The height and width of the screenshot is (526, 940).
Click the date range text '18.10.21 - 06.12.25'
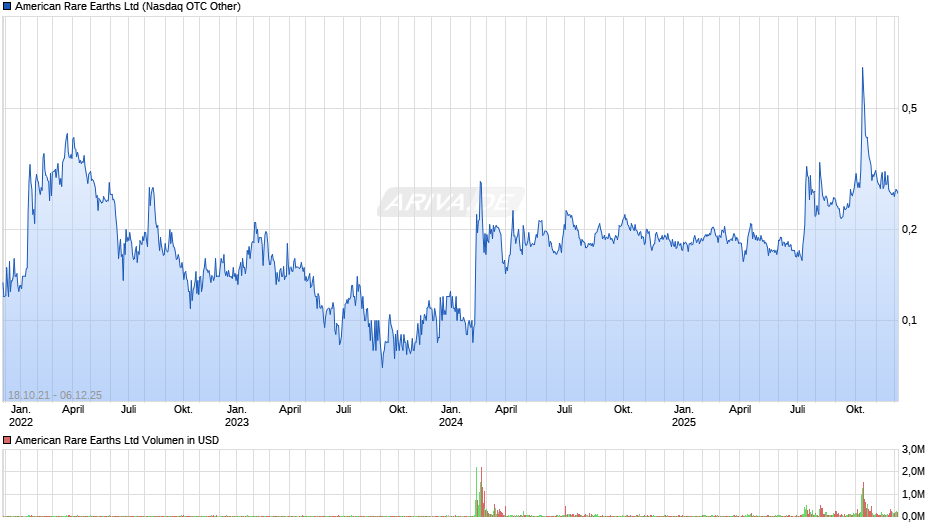pyautogui.click(x=55, y=395)
